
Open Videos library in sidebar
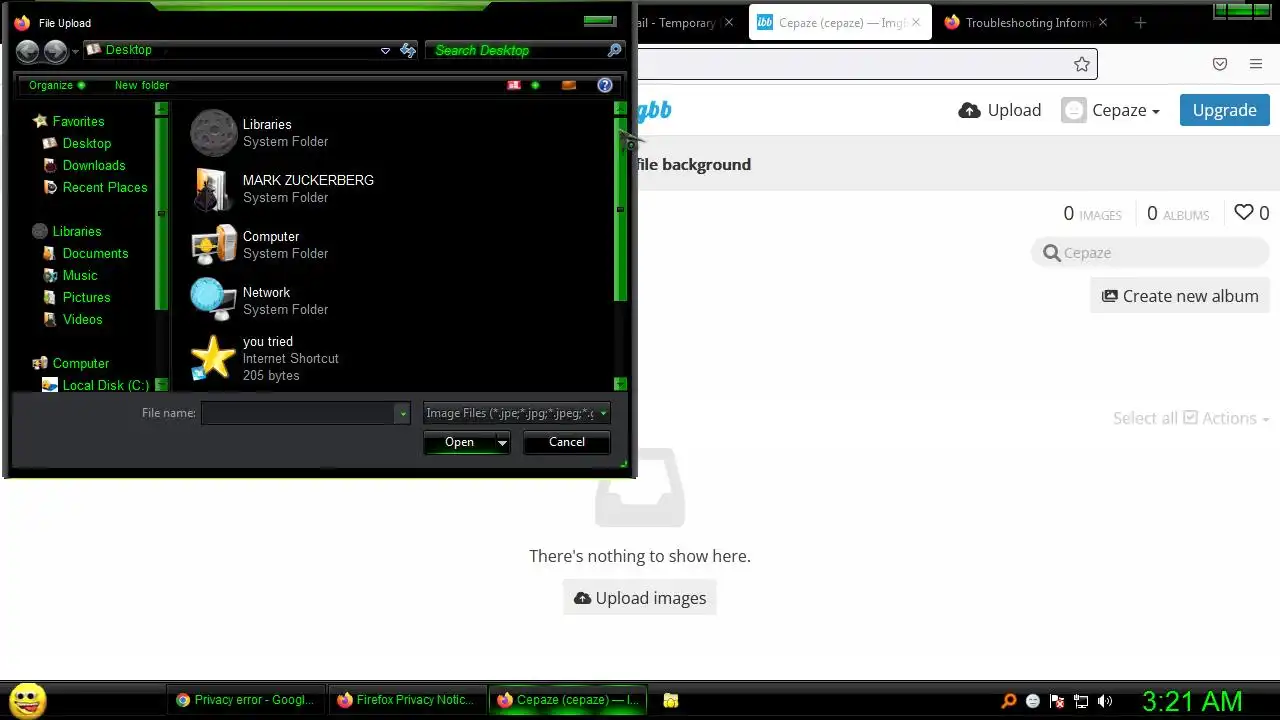(x=82, y=319)
